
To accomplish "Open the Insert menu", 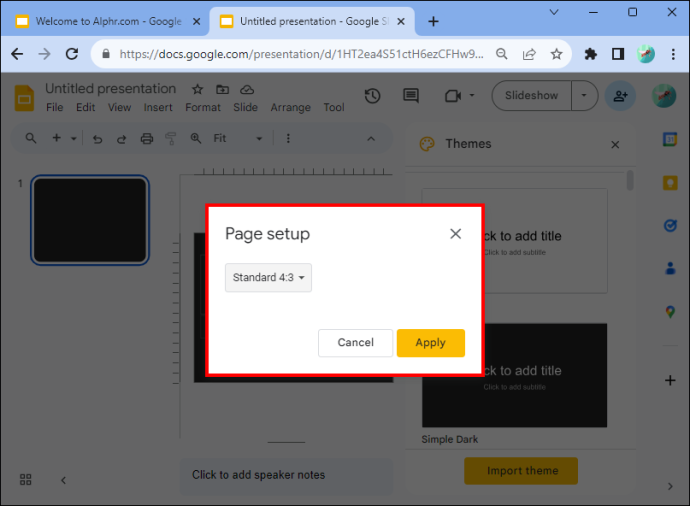I will tap(158, 107).
